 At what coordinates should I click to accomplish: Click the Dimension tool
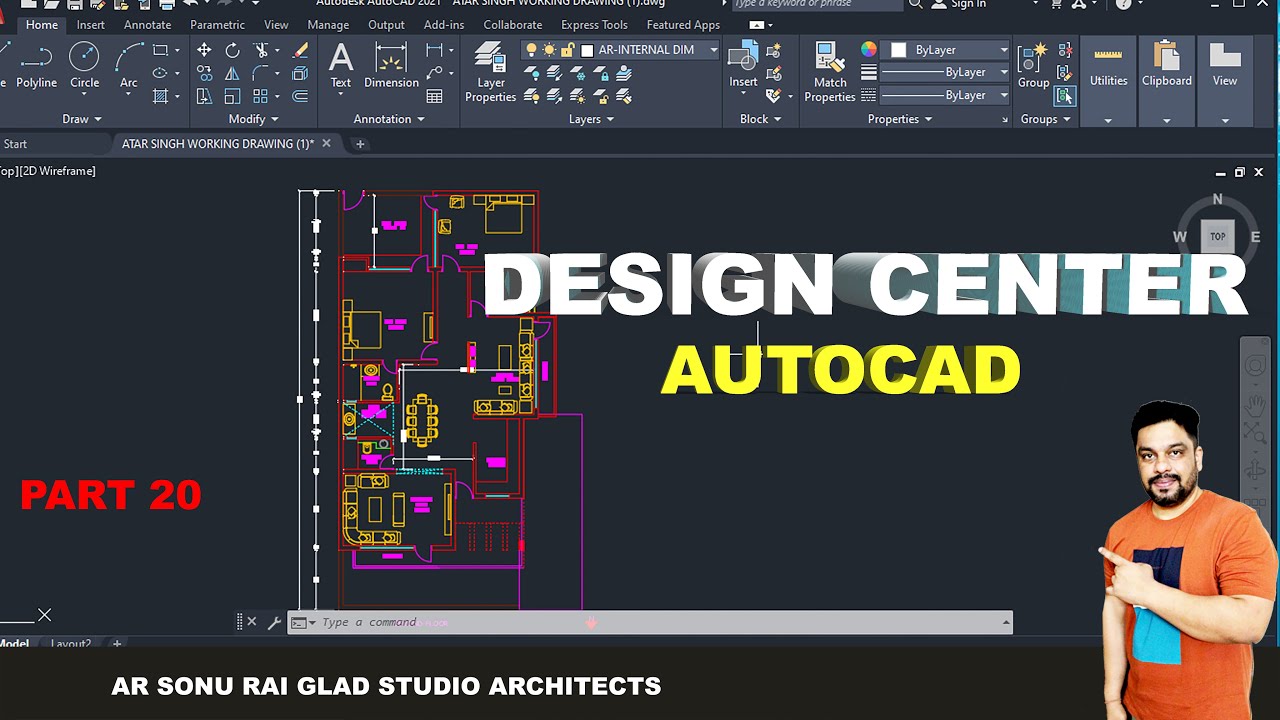pos(391,66)
